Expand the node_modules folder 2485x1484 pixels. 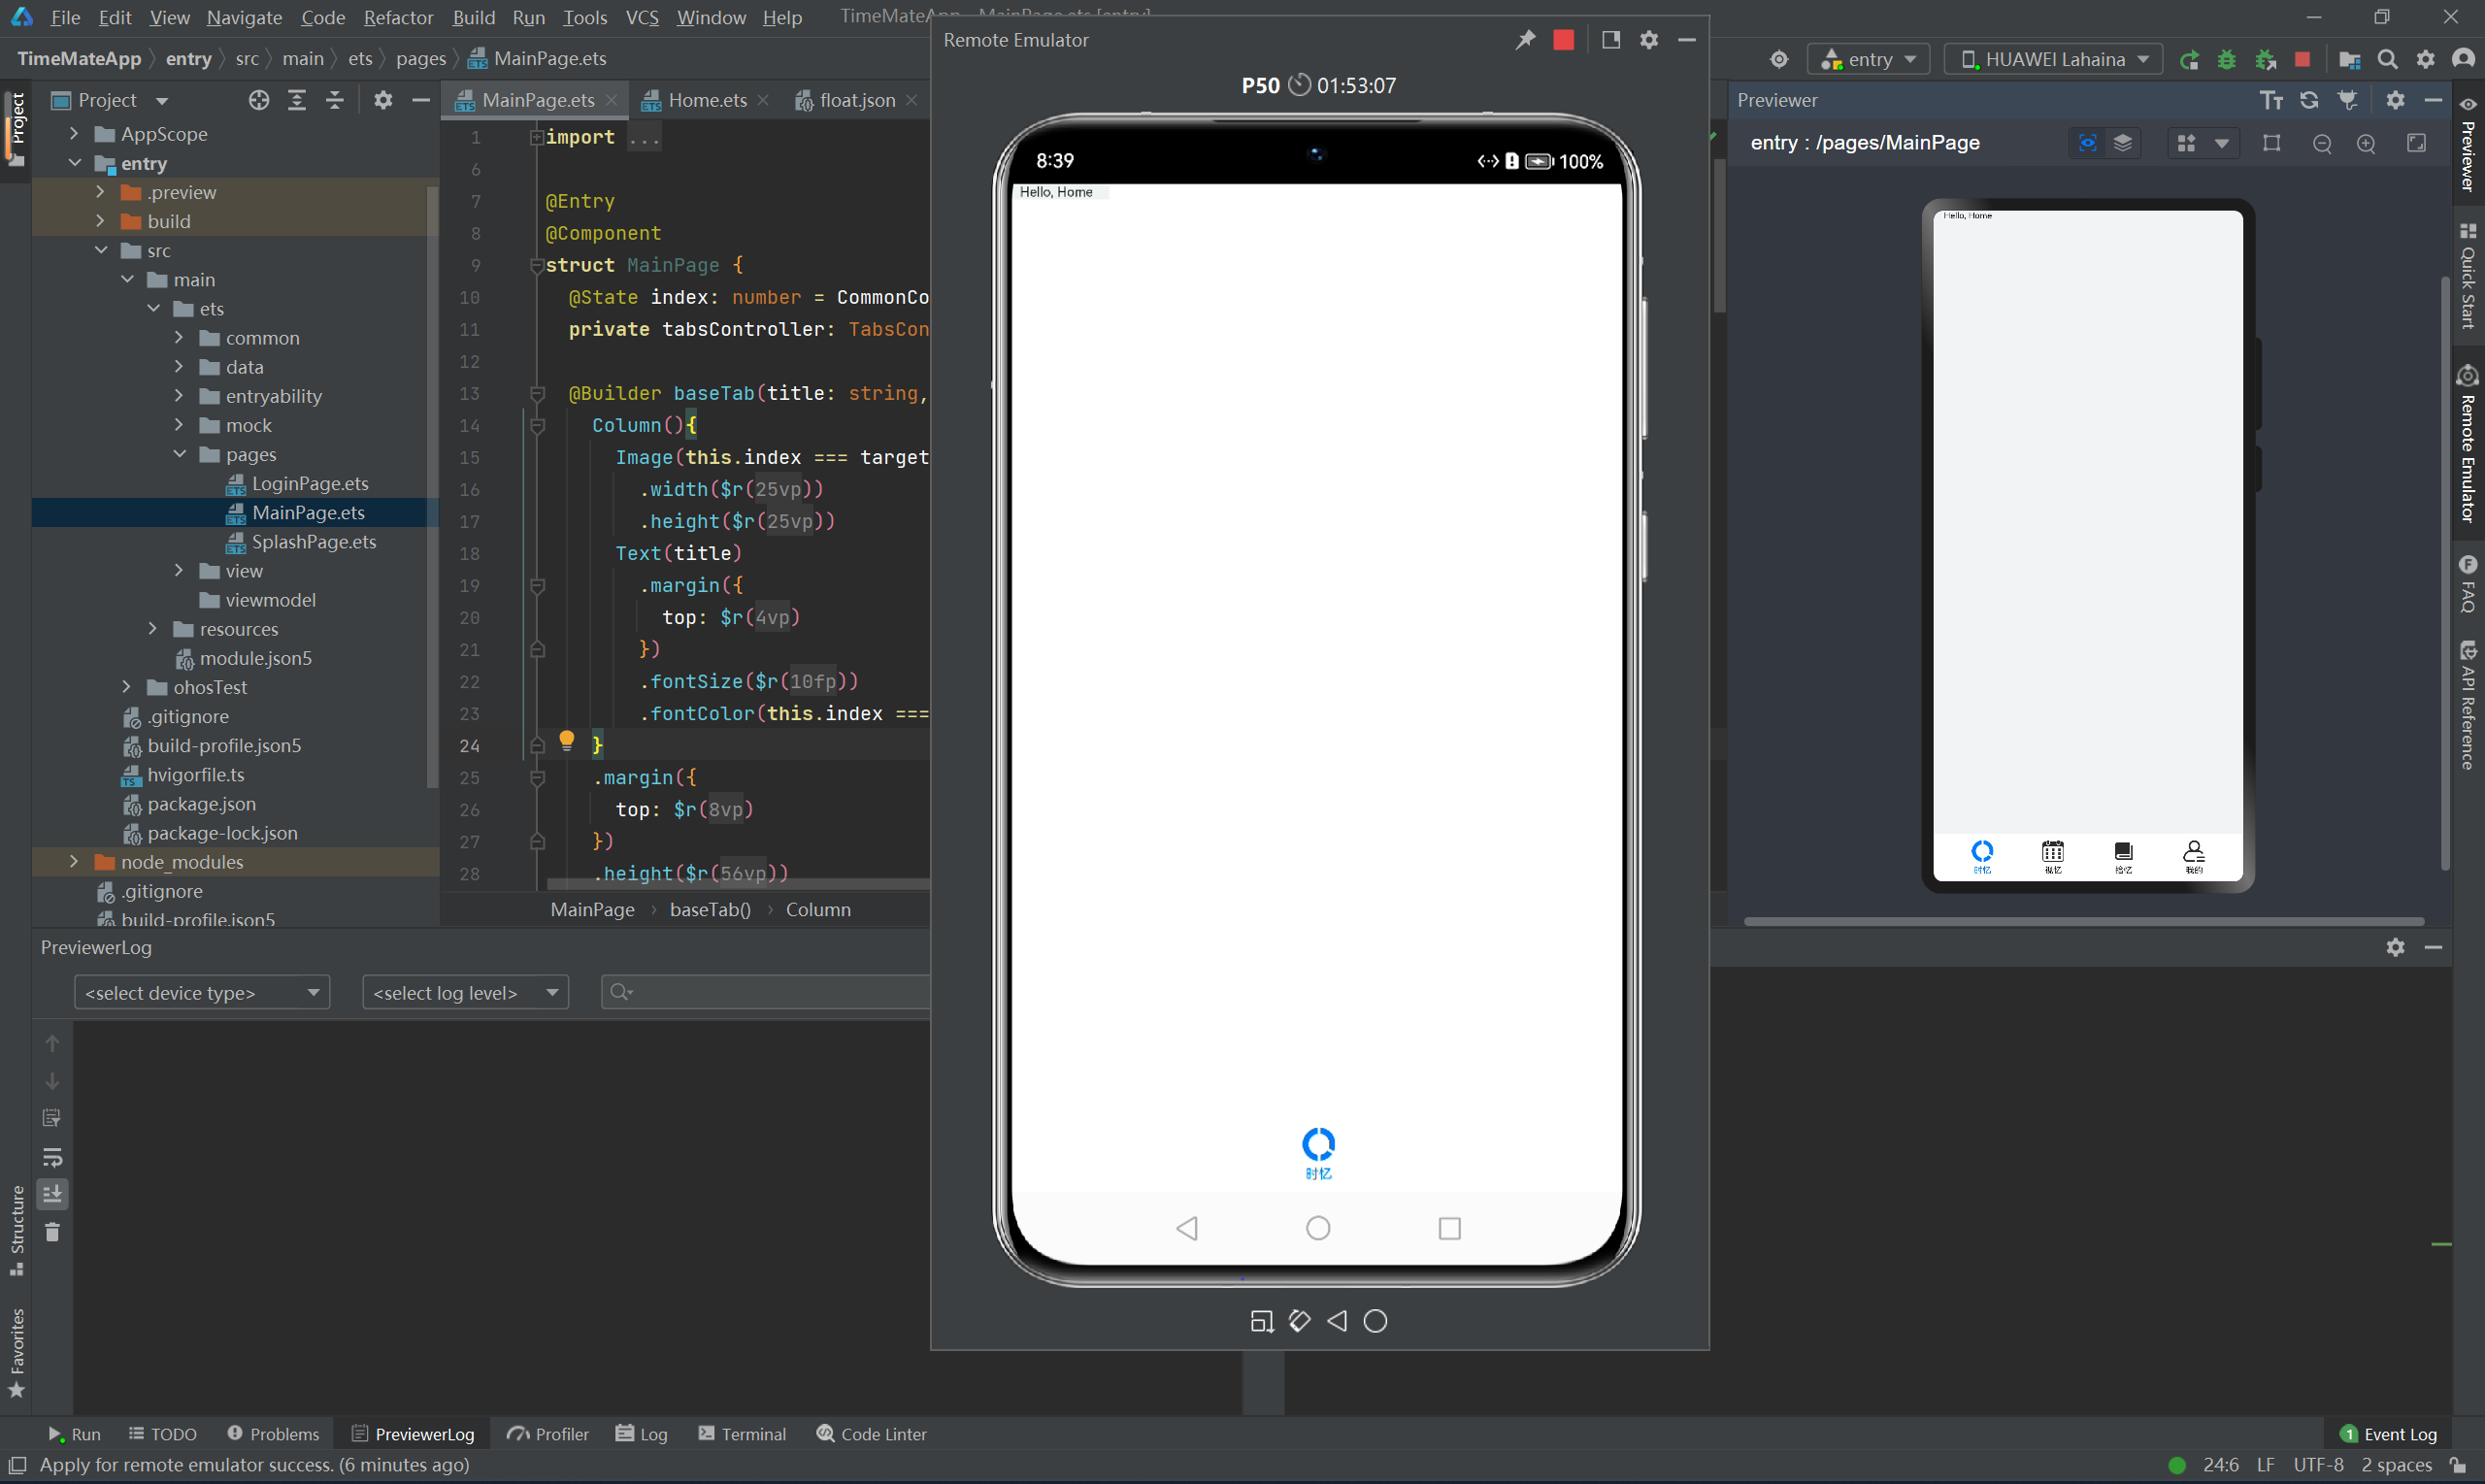74,861
